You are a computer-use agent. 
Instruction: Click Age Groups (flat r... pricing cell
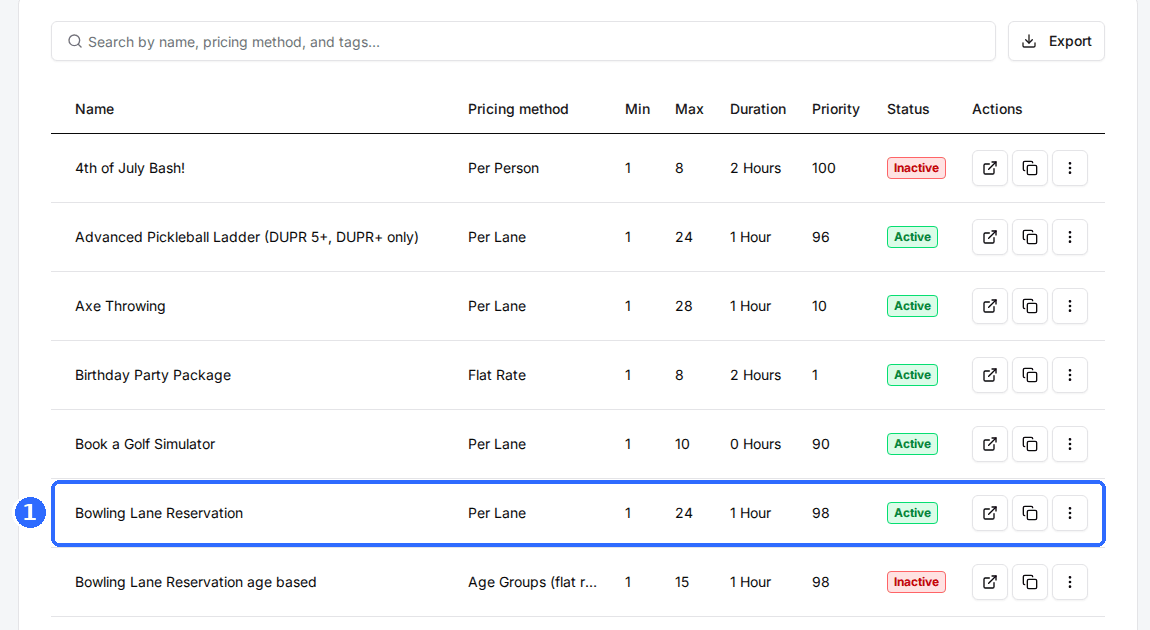[532, 582]
